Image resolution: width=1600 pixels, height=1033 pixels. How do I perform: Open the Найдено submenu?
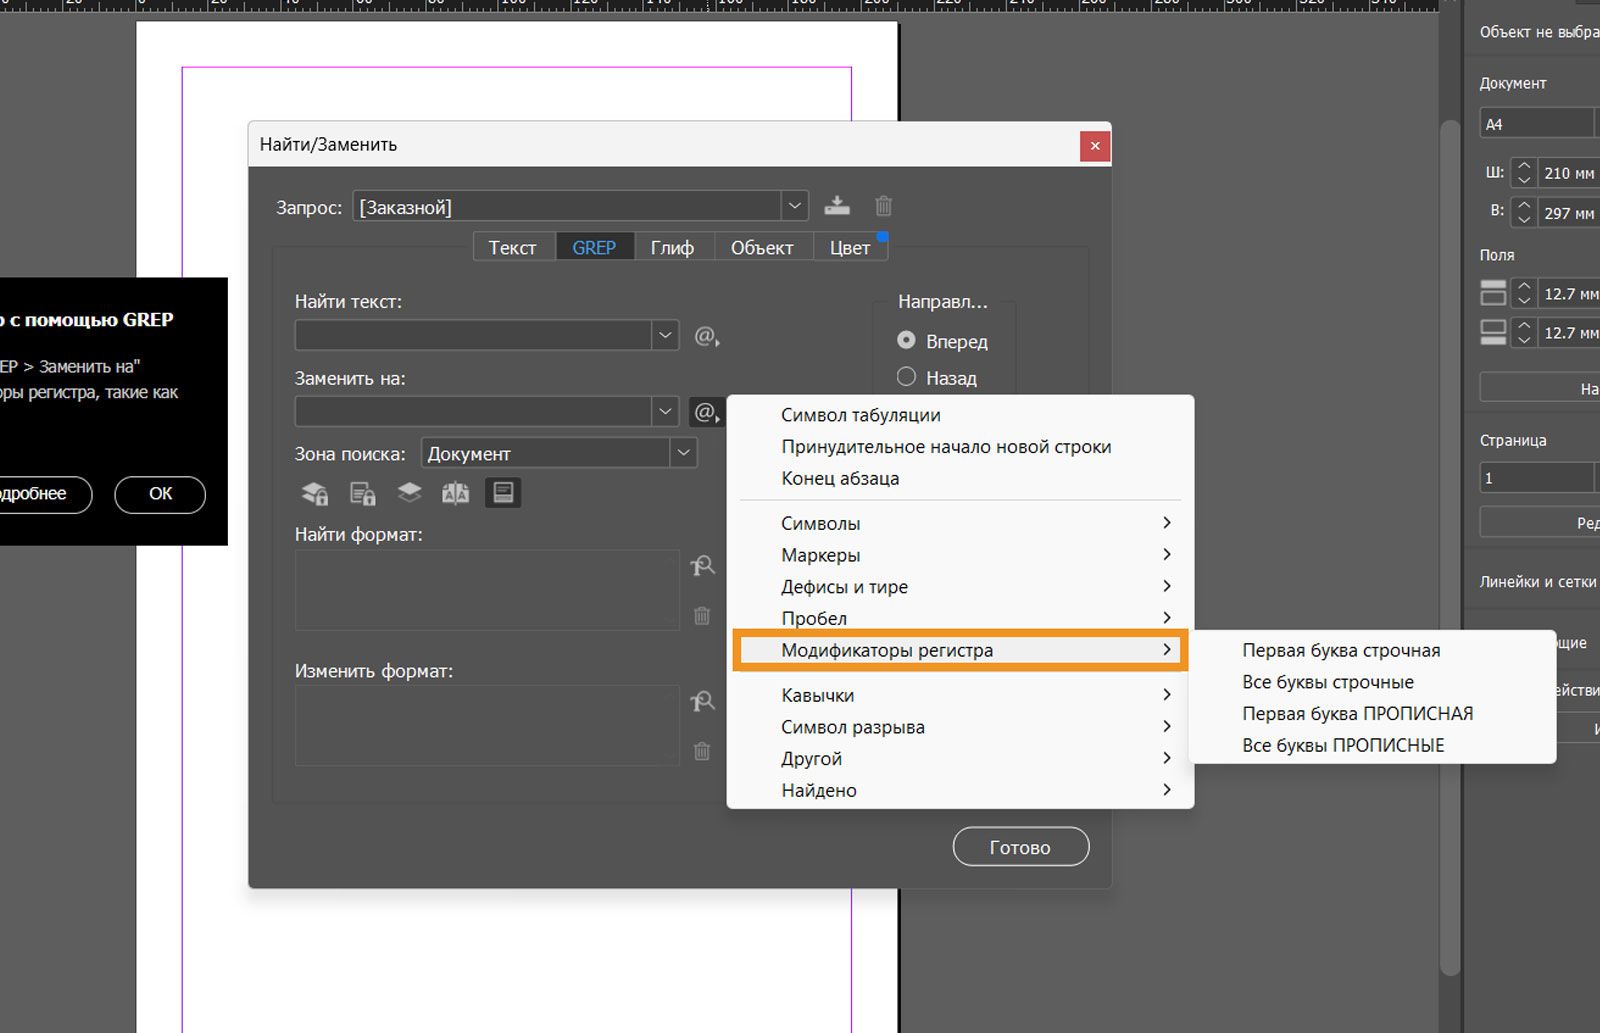click(x=960, y=790)
